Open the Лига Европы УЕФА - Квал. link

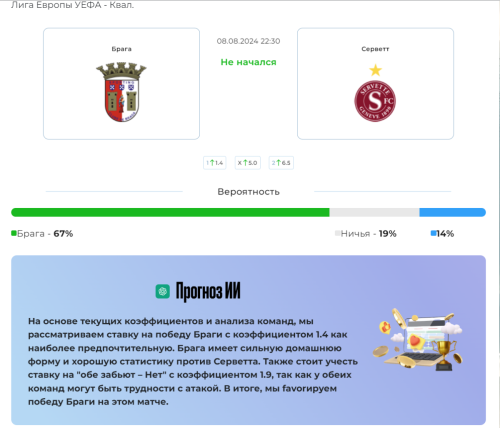(72, 5)
